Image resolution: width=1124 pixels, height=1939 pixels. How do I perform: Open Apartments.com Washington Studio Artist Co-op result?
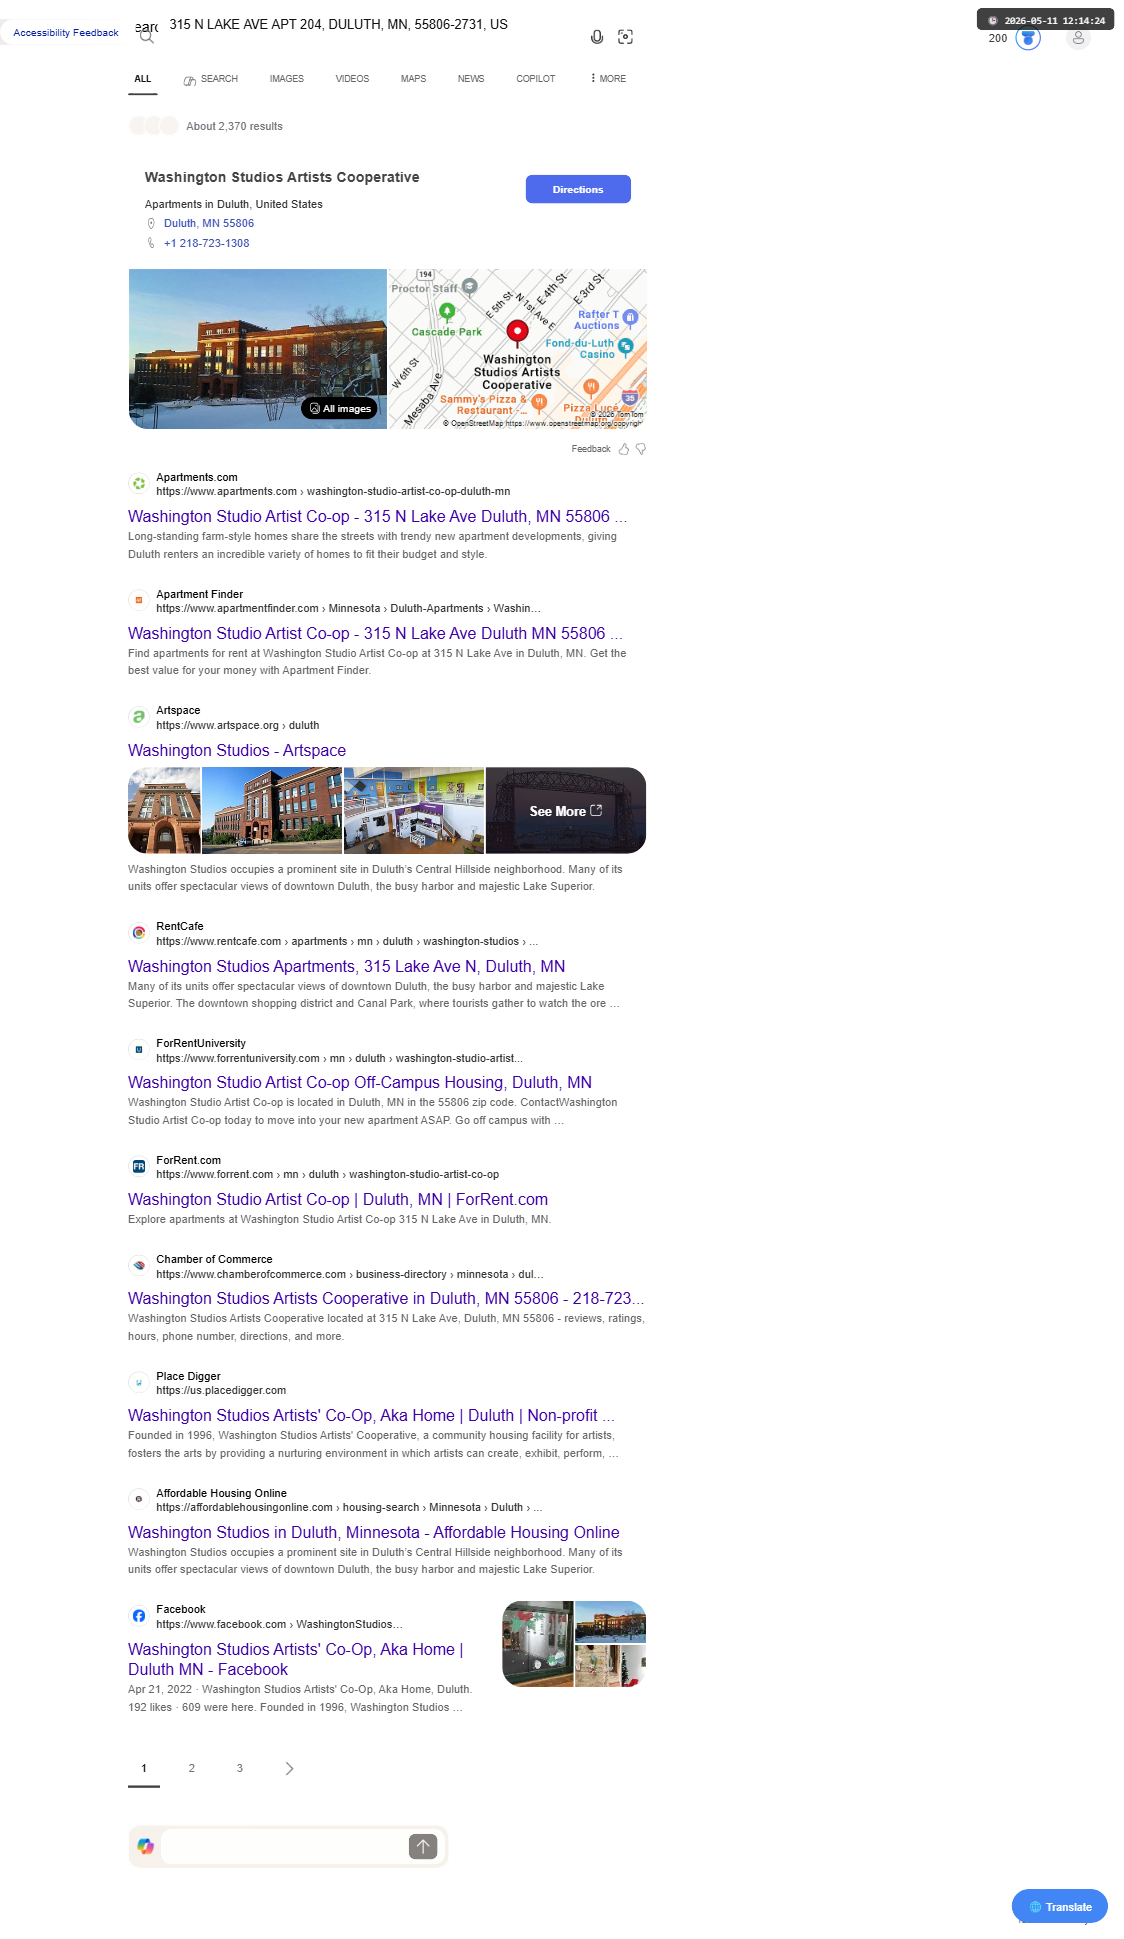pos(378,517)
